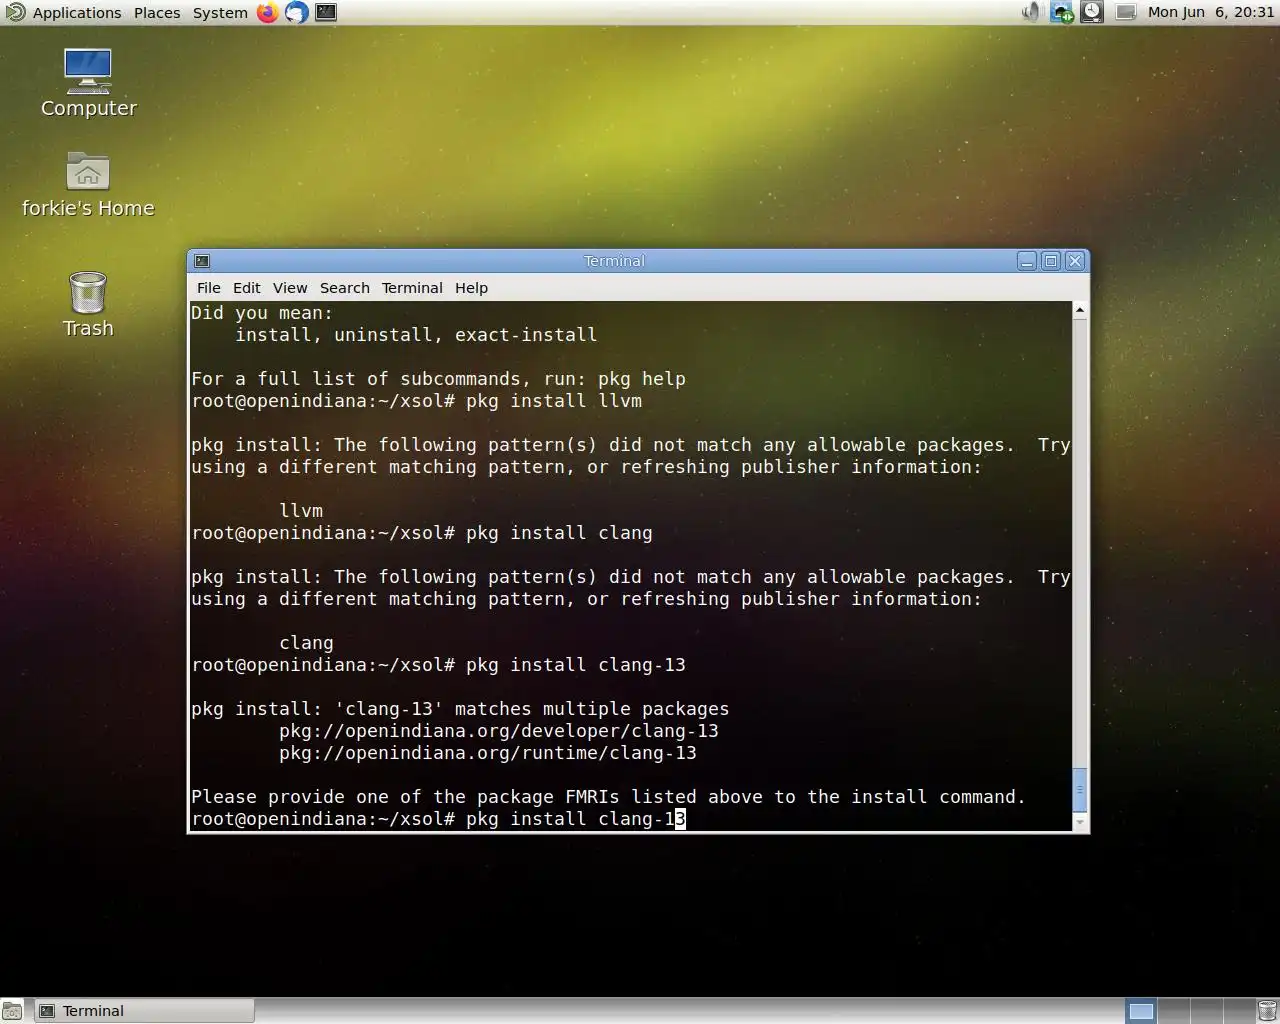
Task: Open the trash applet in bottom panel
Action: point(1266,1011)
